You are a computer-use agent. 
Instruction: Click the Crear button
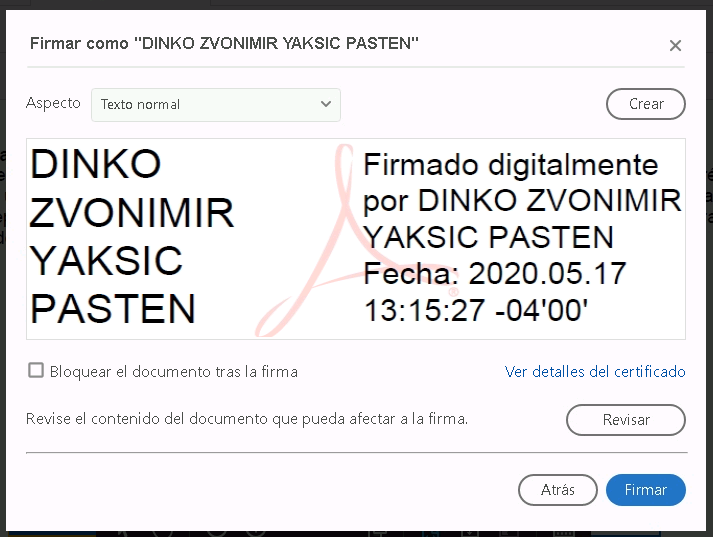[646, 104]
